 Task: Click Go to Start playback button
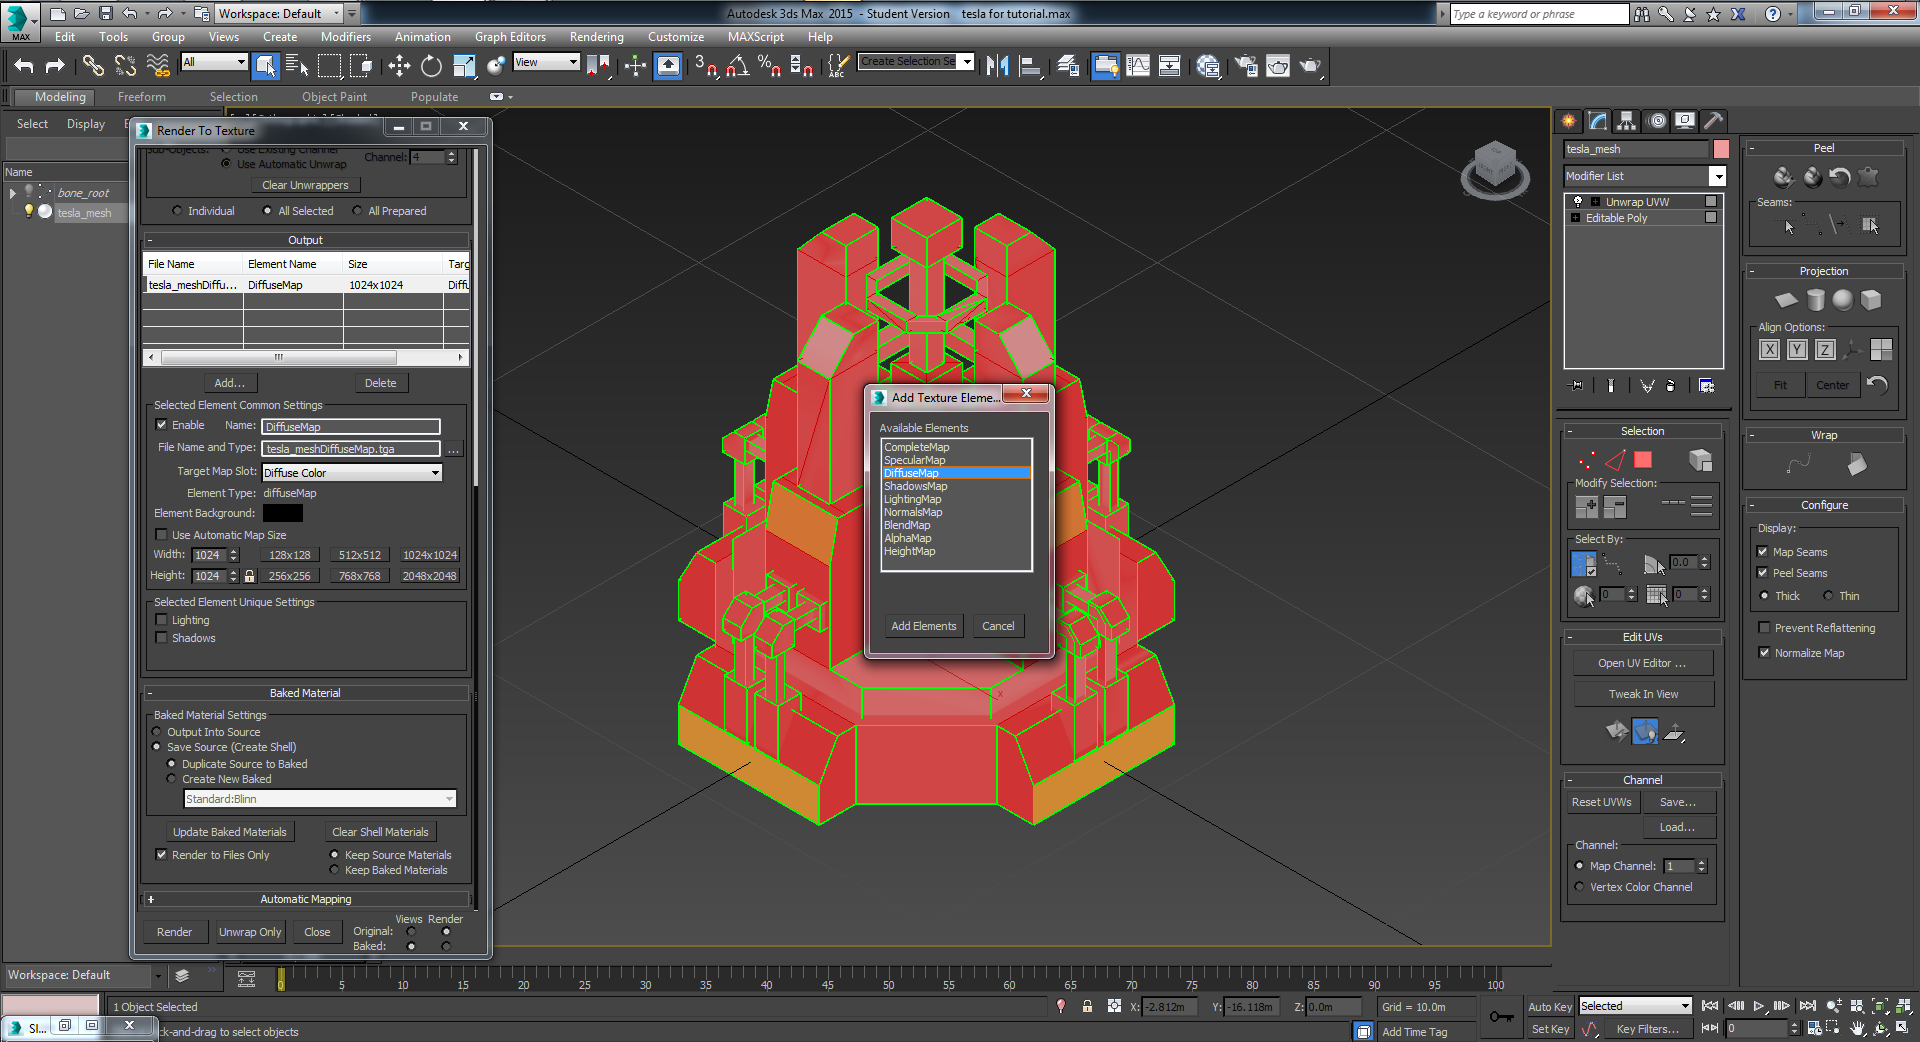(1710, 1006)
